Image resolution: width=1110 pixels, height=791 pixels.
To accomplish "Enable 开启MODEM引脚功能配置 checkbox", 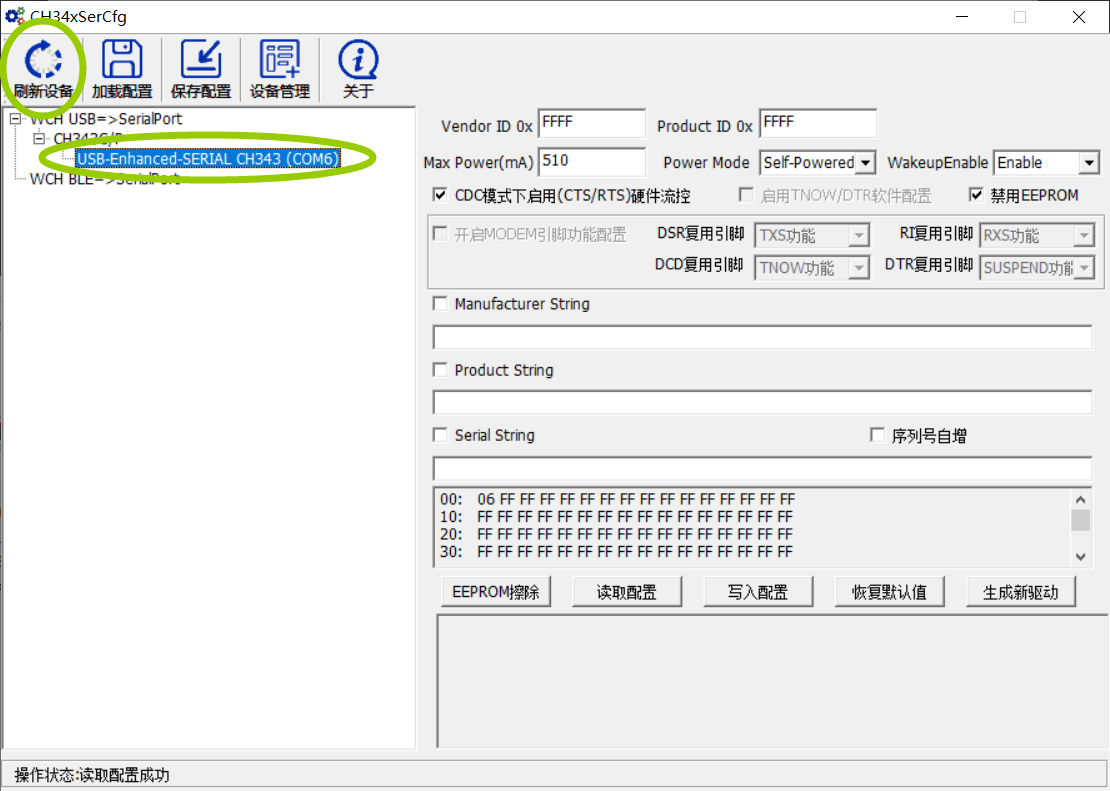I will click(440, 234).
